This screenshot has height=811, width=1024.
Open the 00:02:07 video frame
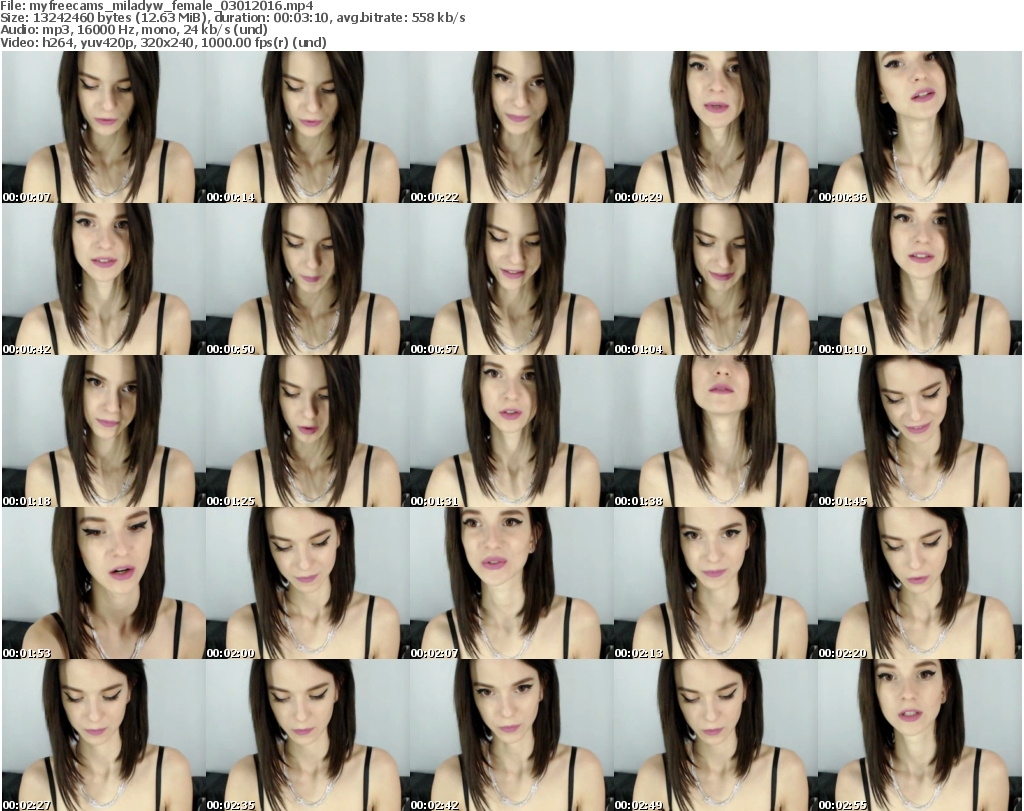tap(511, 583)
